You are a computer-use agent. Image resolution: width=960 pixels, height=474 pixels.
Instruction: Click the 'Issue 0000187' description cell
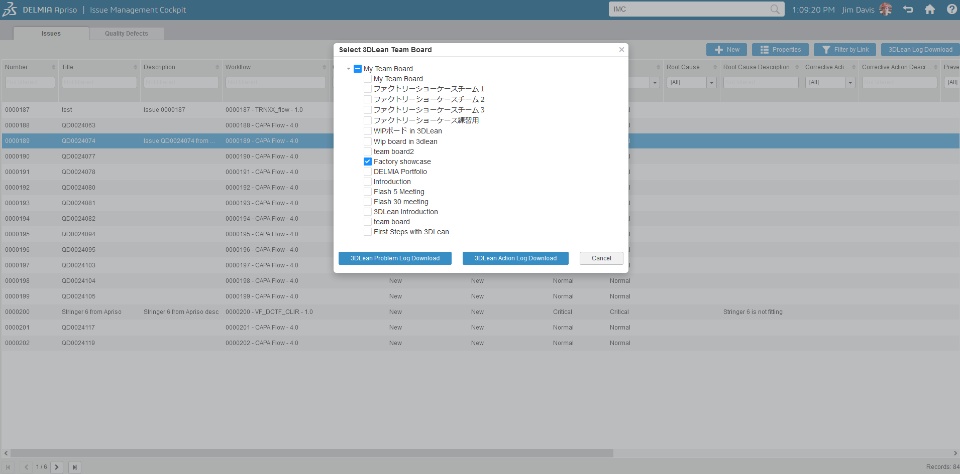165,110
